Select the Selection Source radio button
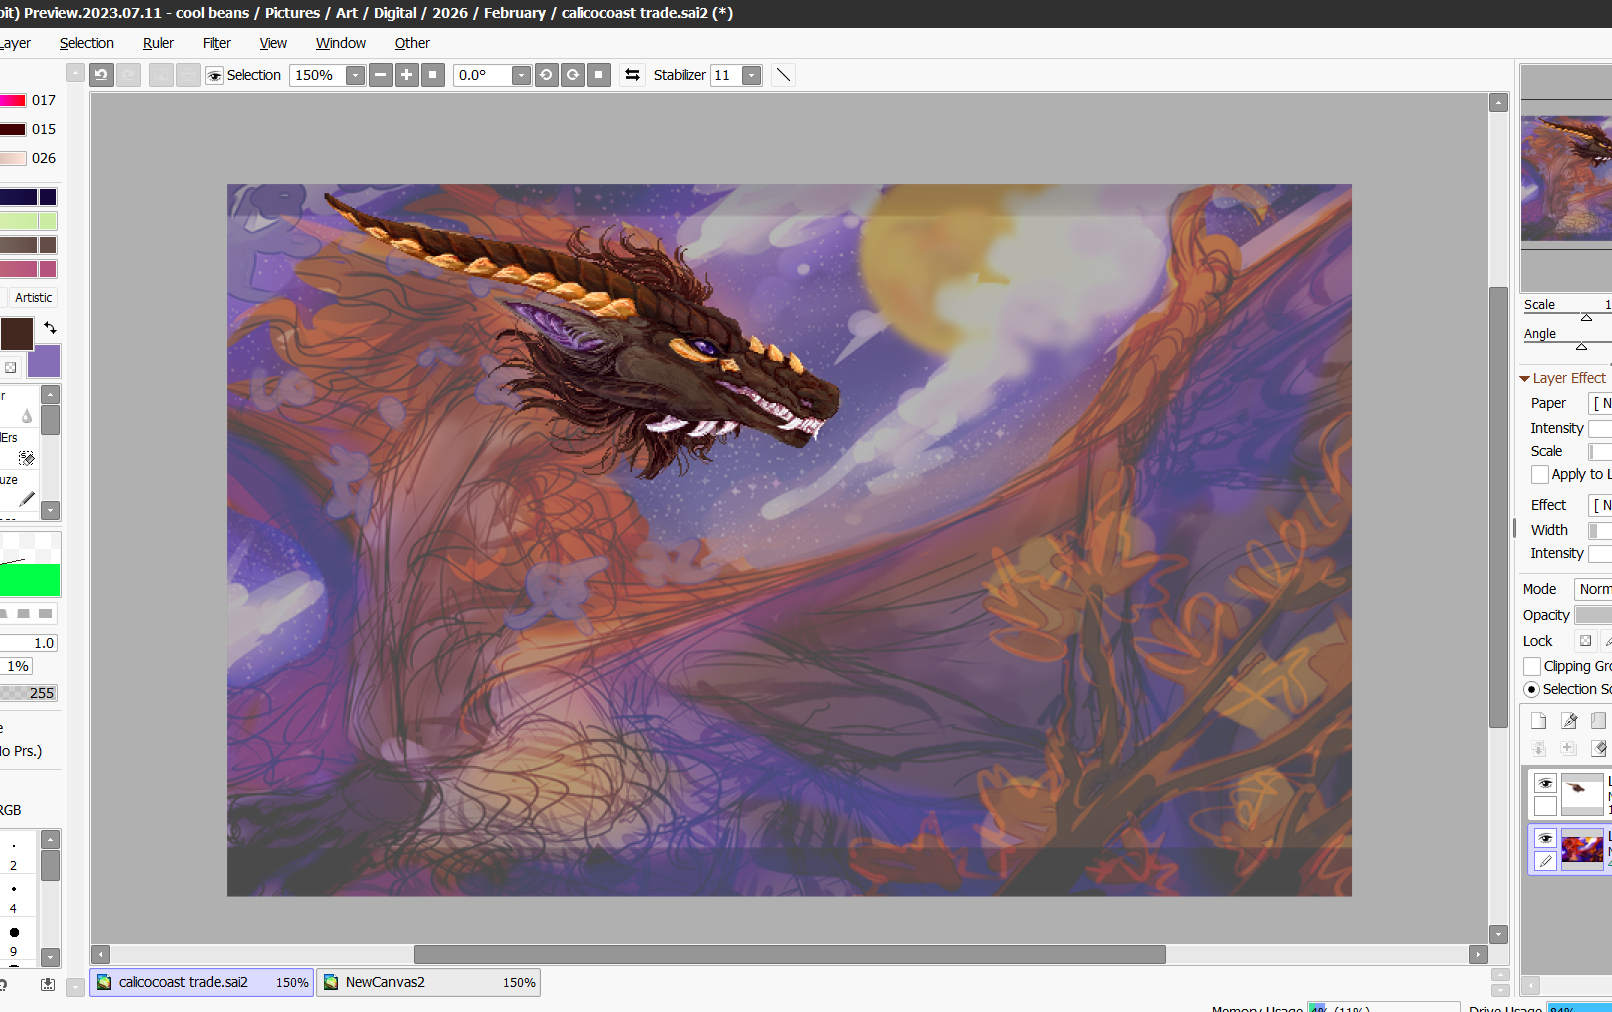 (1532, 689)
